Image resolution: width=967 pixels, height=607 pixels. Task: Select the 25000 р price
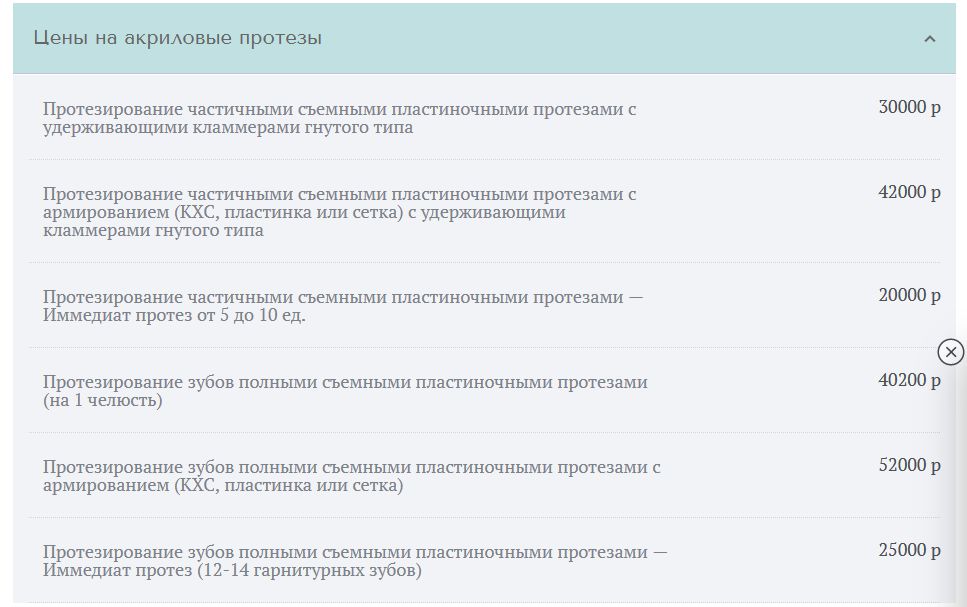click(x=909, y=550)
